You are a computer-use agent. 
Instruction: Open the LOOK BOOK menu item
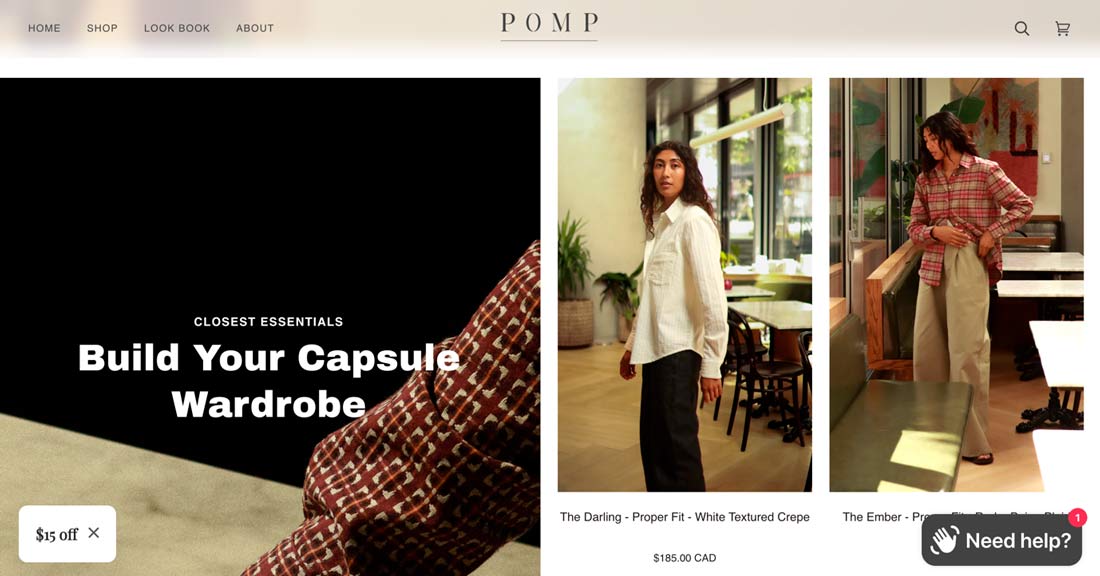tap(177, 28)
